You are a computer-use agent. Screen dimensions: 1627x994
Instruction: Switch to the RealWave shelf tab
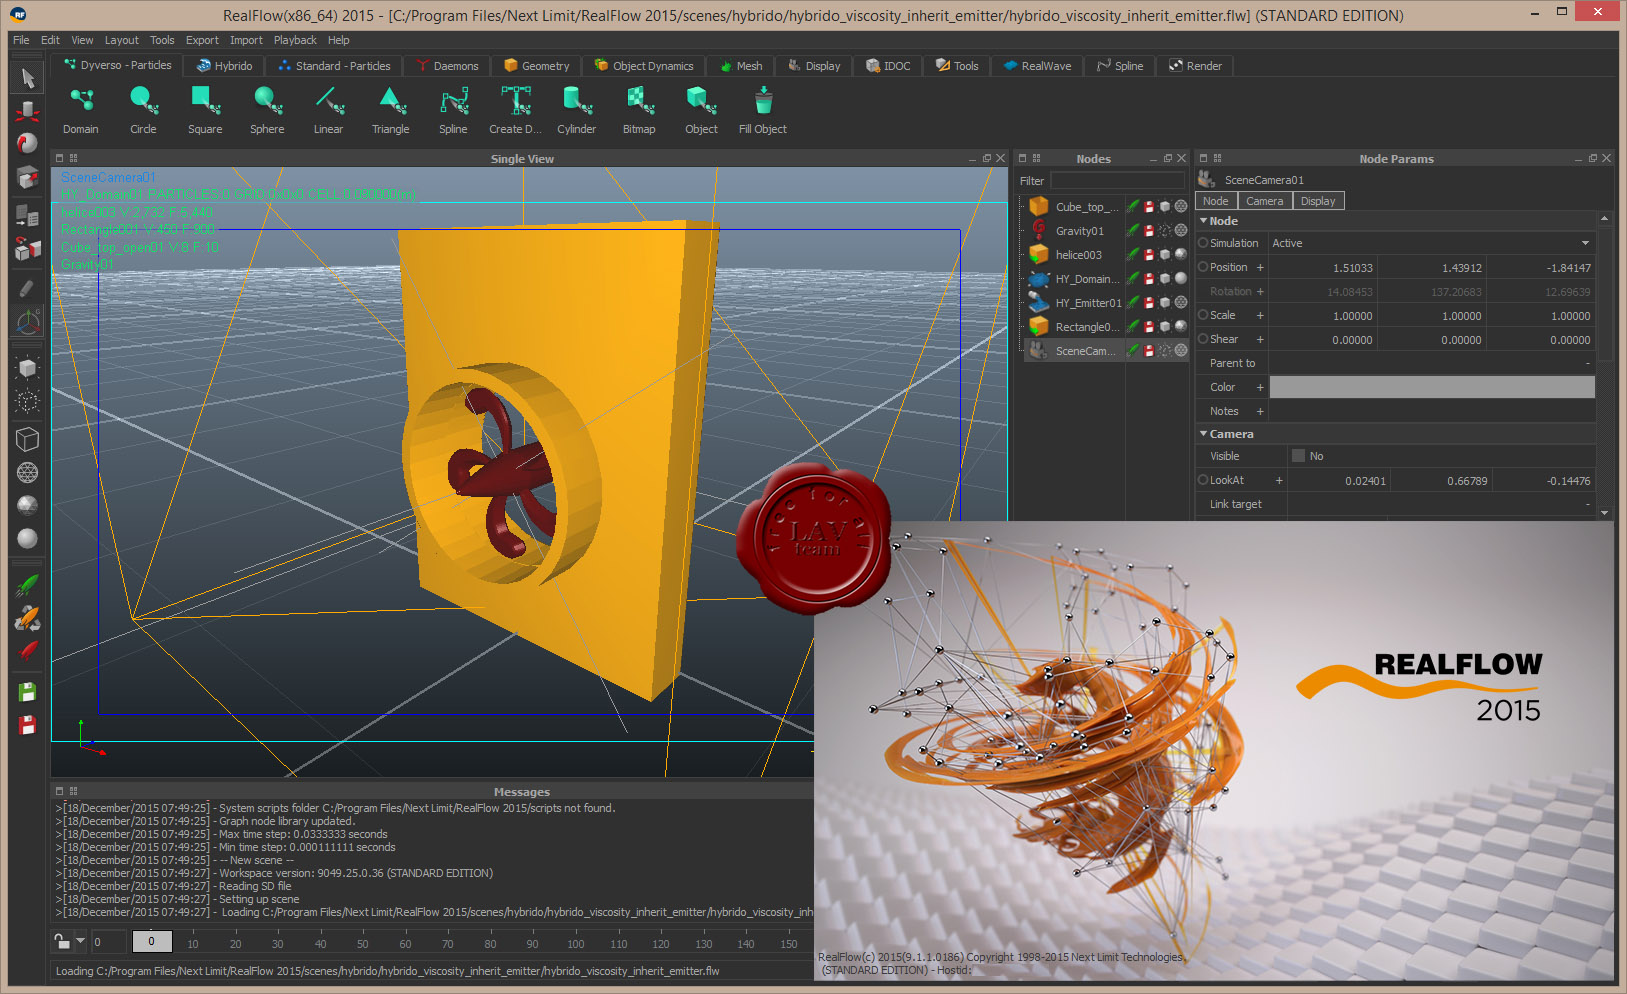pos(1037,66)
